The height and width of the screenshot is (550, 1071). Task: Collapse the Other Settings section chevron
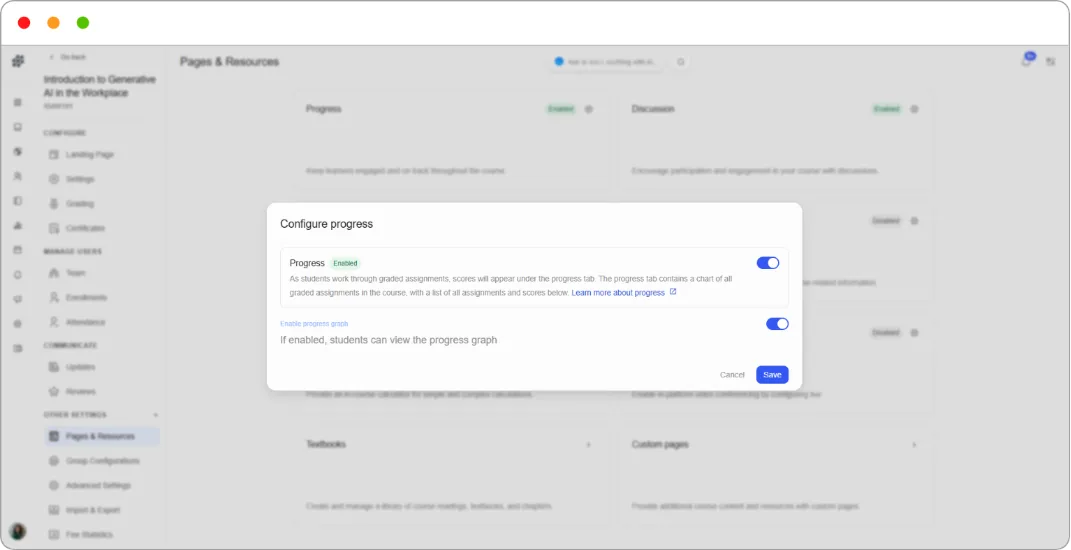[x=156, y=415]
